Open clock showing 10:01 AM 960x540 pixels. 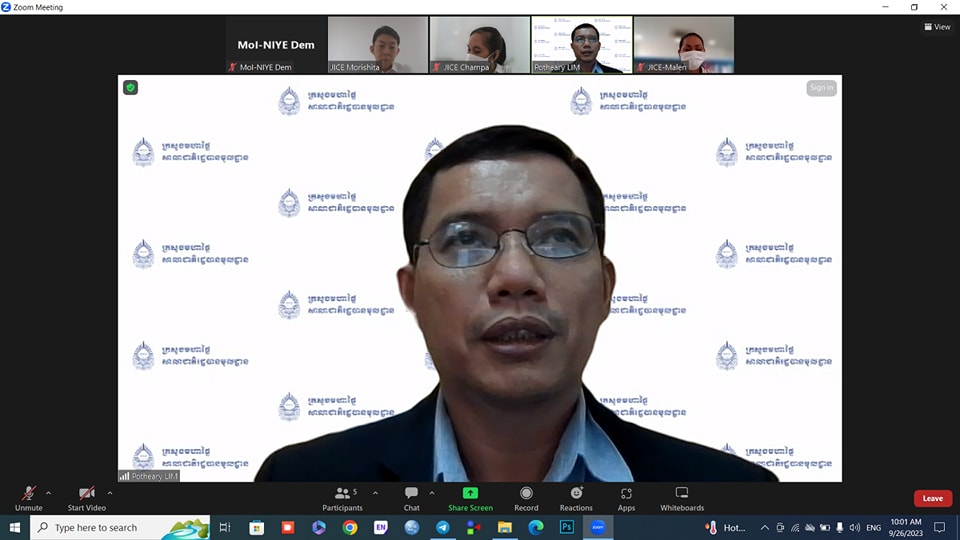coord(906,527)
